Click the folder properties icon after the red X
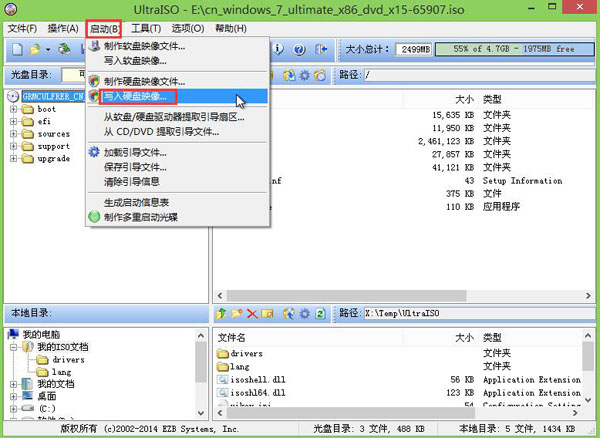The image size is (600, 438). click(267, 314)
